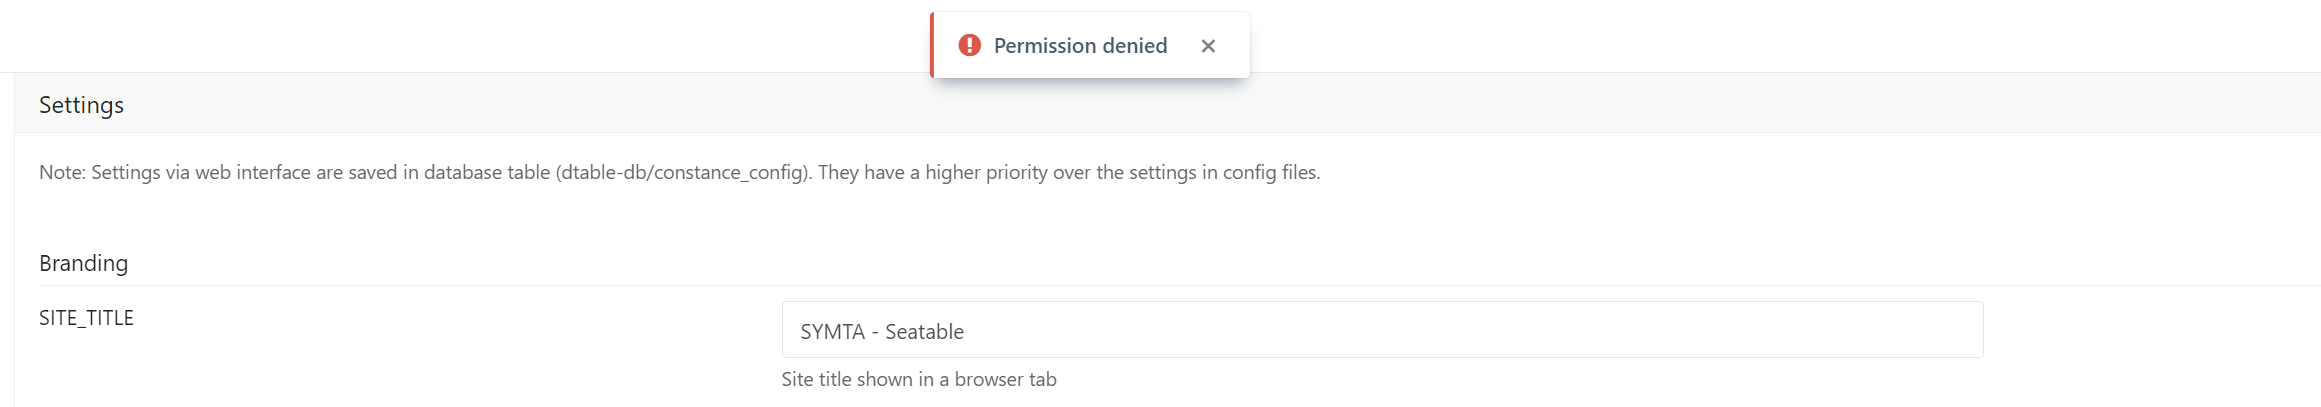Dismiss the Permission denied notification
The image size is (2321, 407).
click(1208, 46)
